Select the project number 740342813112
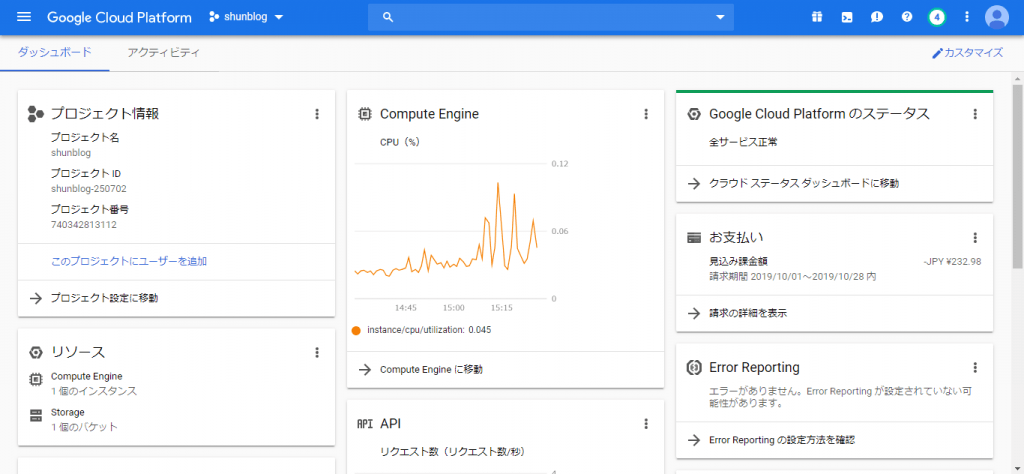 [x=84, y=225]
